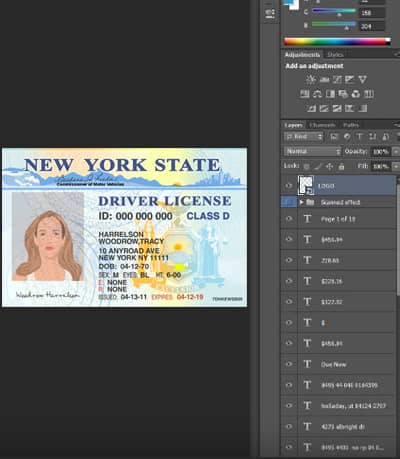Add a Color Lookup adjustment layer
The width and height of the screenshot is (400, 459).
click(368, 94)
